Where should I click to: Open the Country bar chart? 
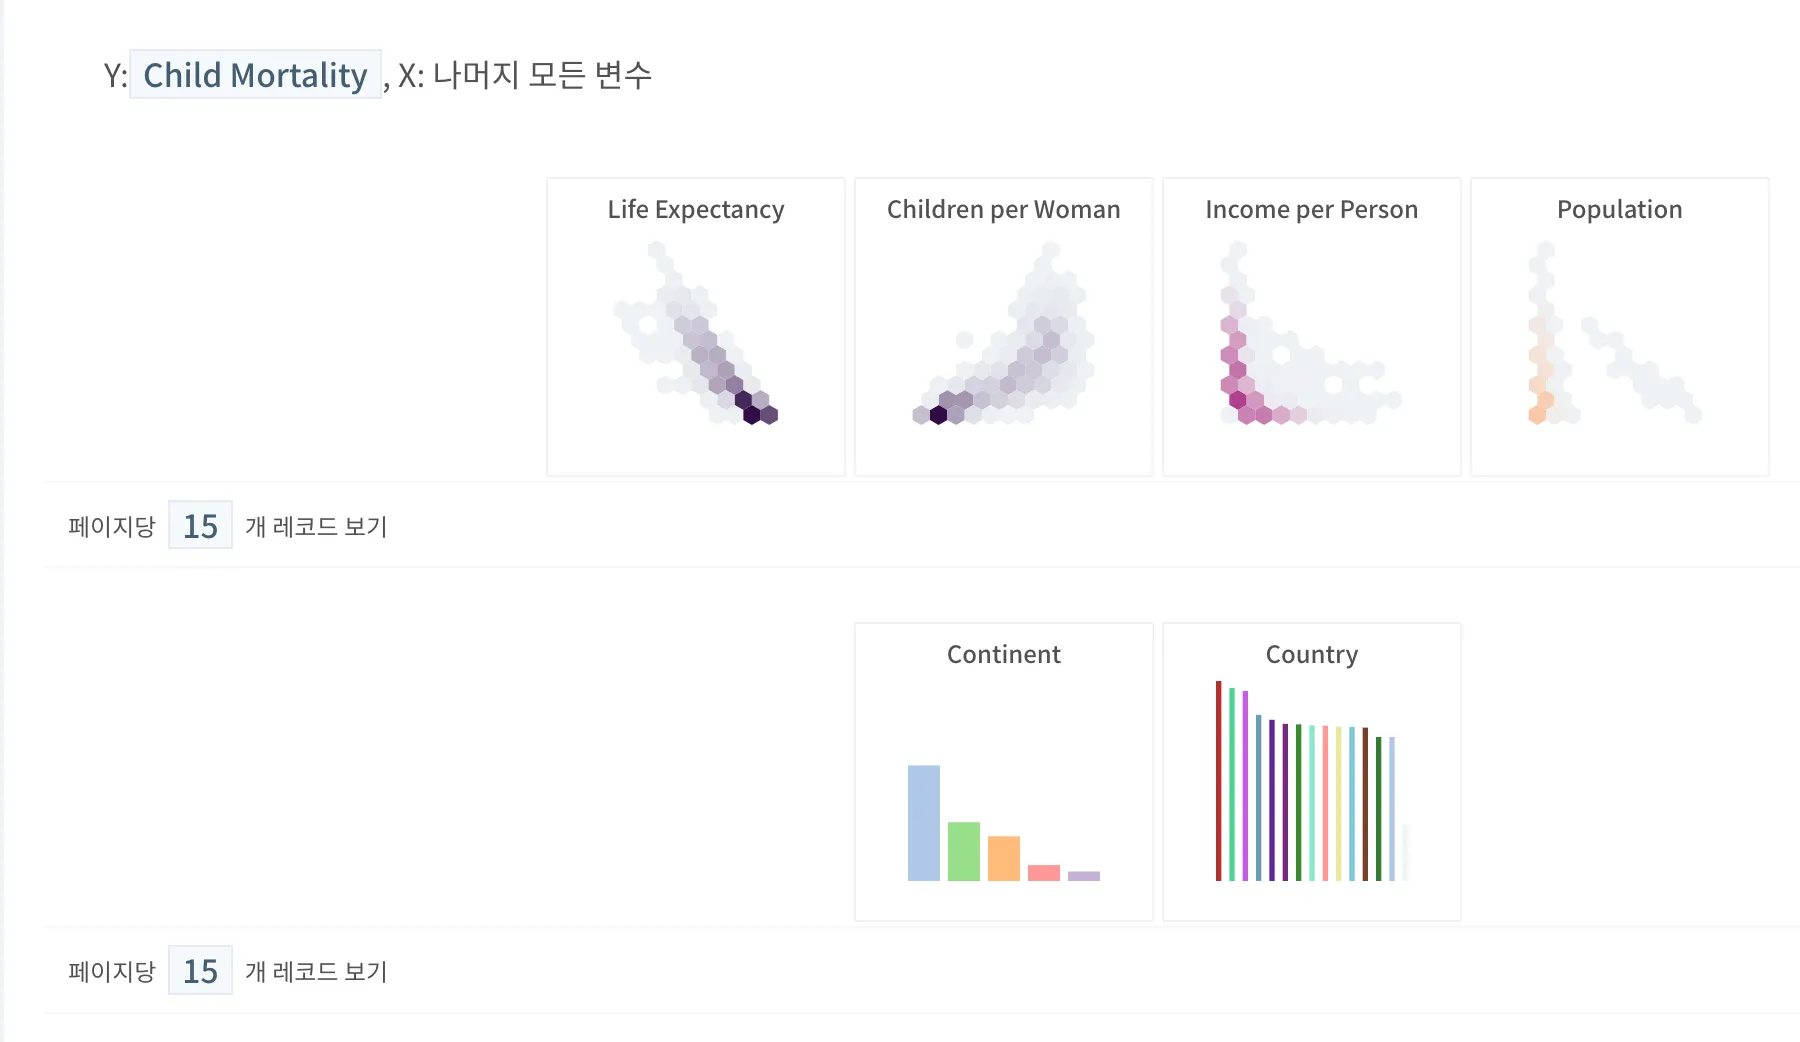pos(1312,772)
